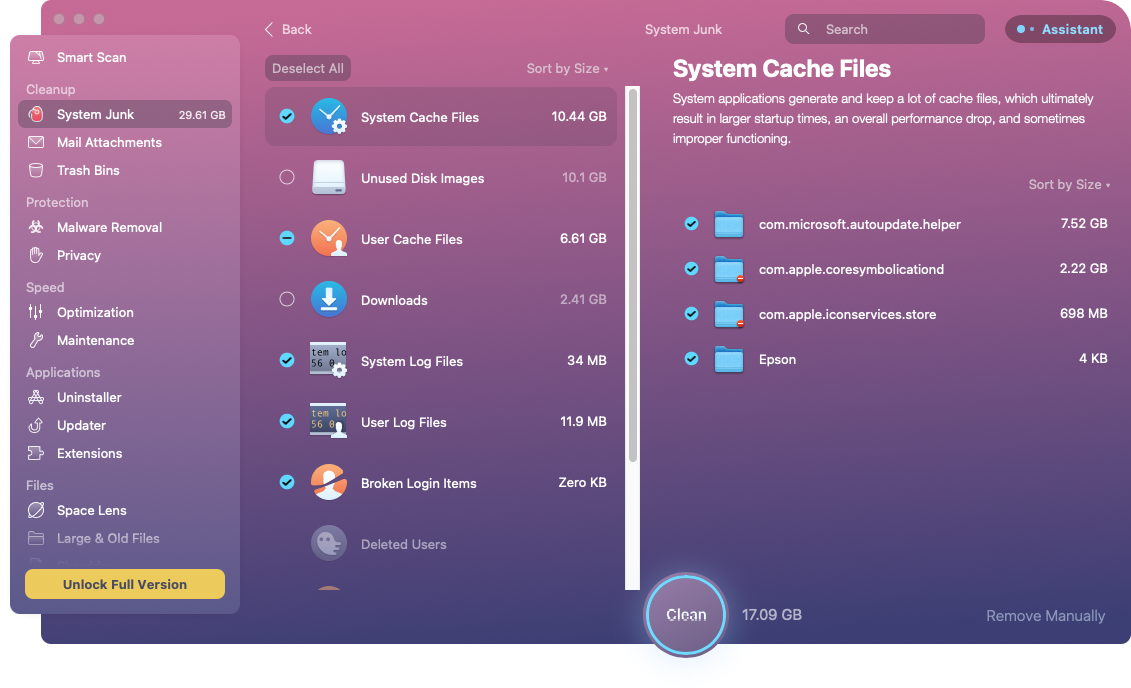This screenshot has width=1131, height=688.
Task: Open the Assistant panel
Action: pyautogui.click(x=1060, y=30)
